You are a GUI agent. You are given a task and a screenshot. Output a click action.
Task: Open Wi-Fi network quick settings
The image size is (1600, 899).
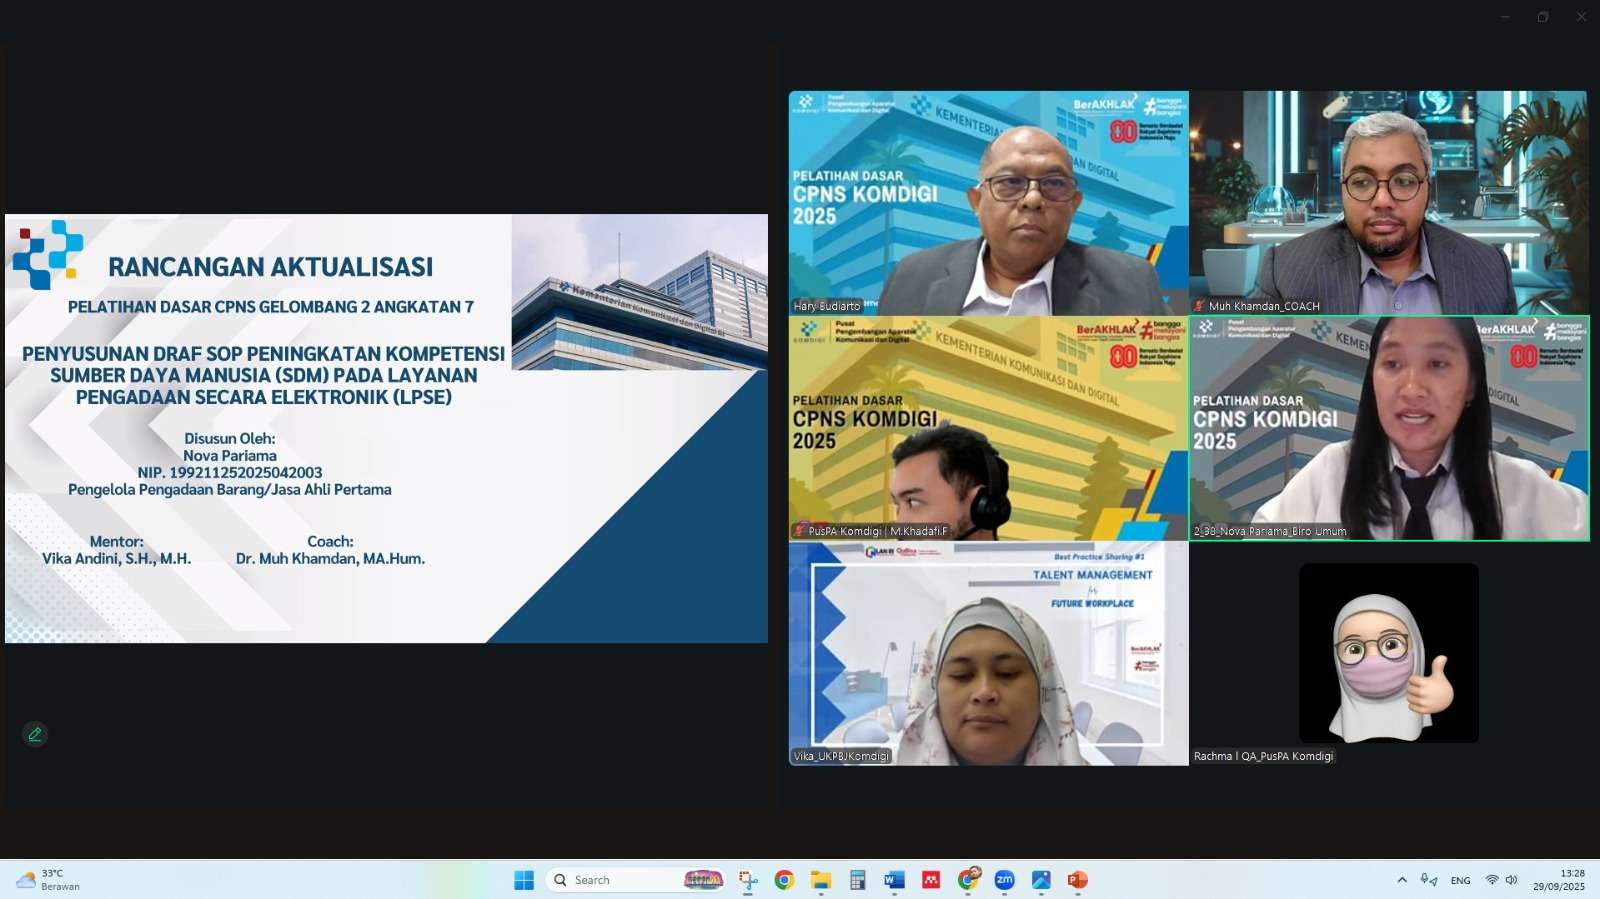[x=1492, y=880]
